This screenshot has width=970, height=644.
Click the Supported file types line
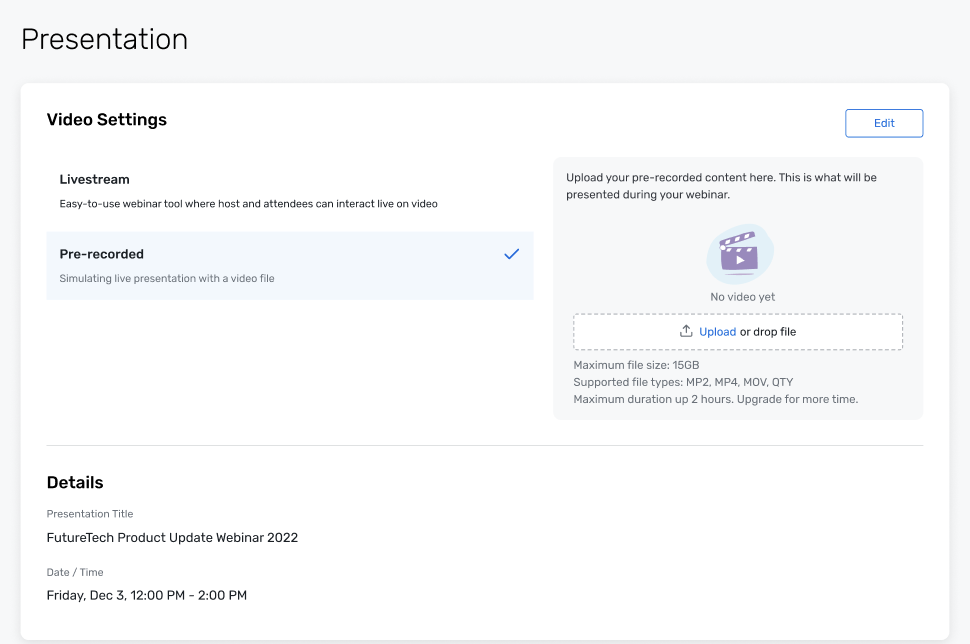(x=683, y=382)
